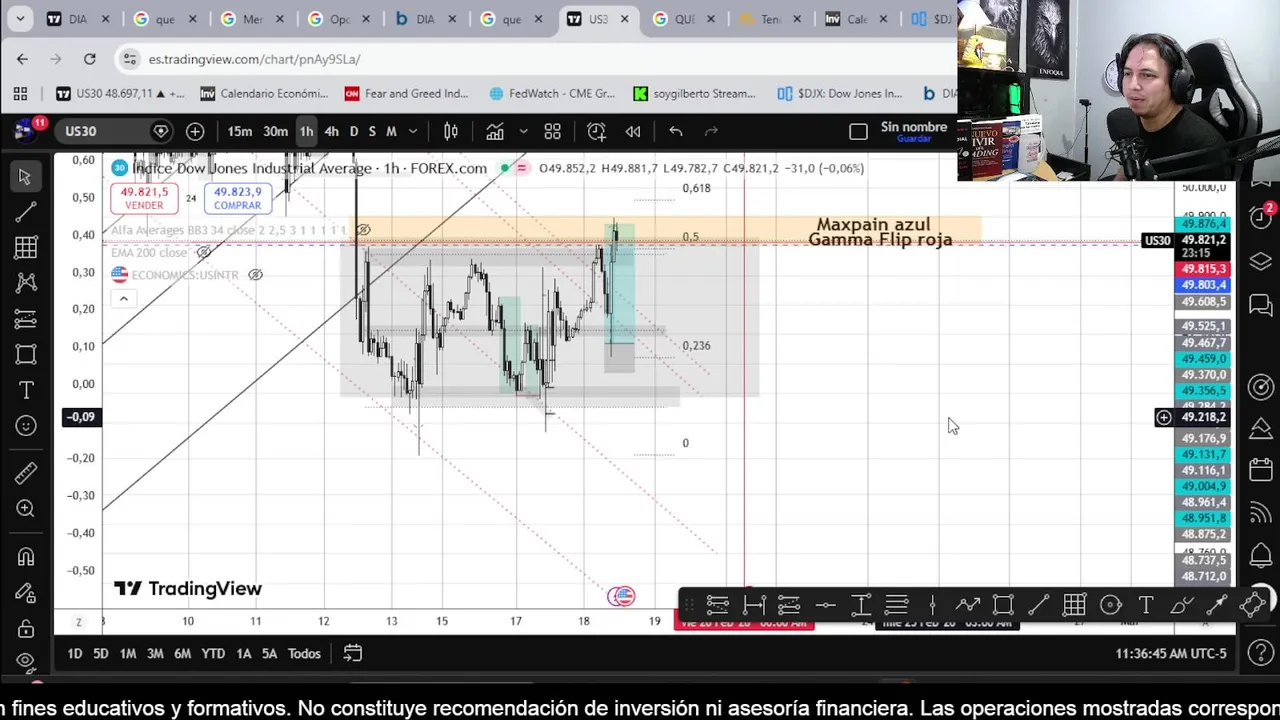Expand the timeframe dropdown chevron
Image resolution: width=1280 pixels, height=720 pixels.
413,131
